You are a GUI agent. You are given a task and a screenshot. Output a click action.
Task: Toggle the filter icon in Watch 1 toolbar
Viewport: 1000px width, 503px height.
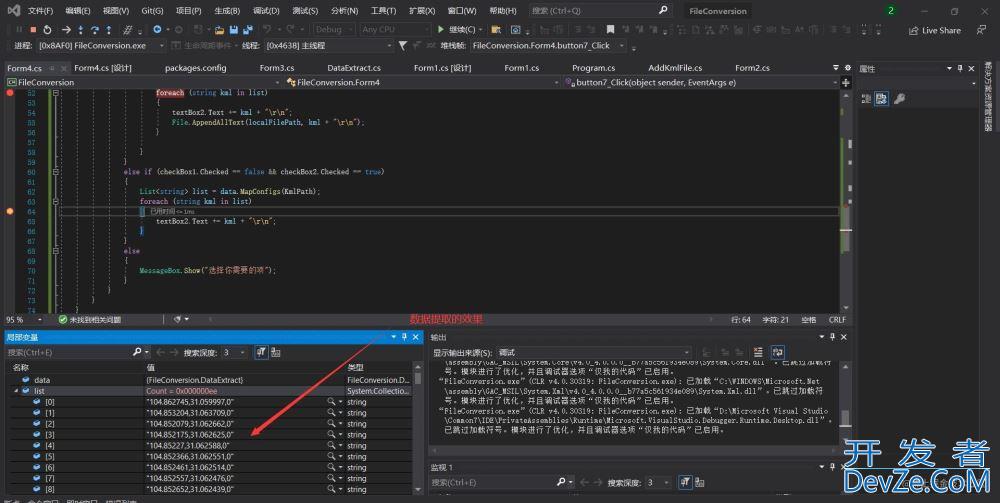[x=684, y=482]
